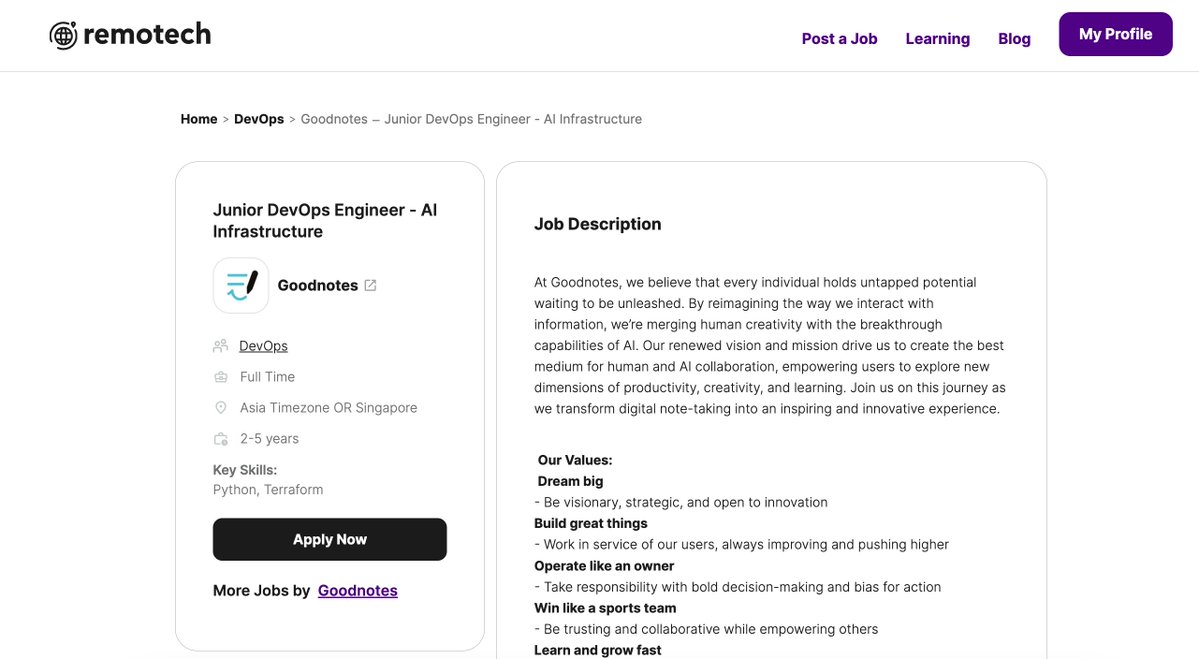
Task: Click the 'Dream big' heading
Action: click(x=570, y=482)
